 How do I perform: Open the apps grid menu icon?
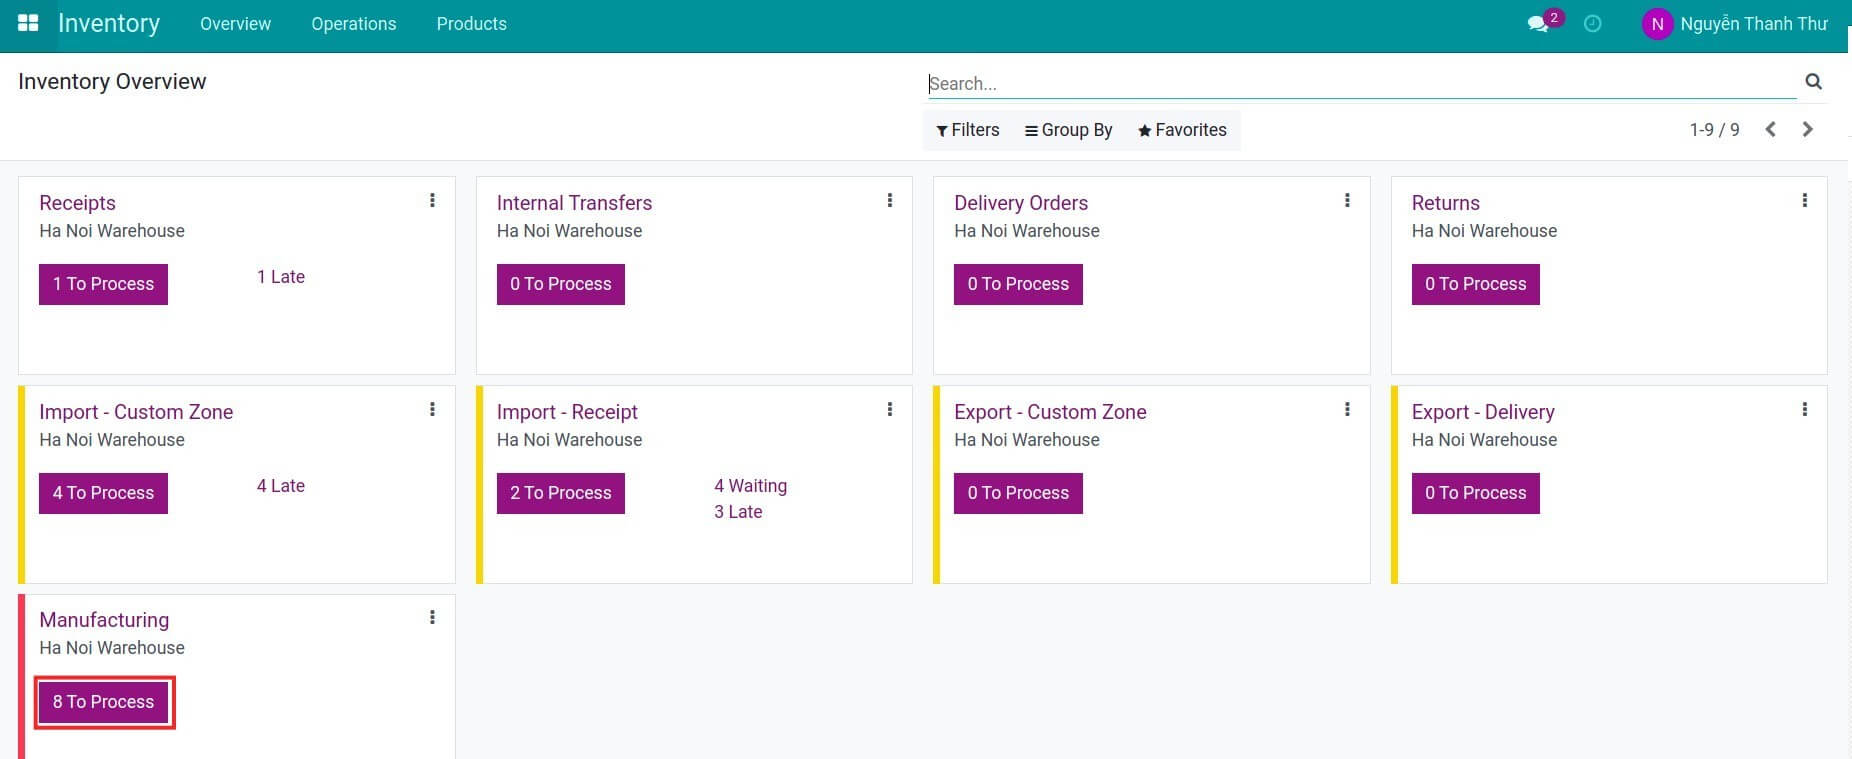pos(28,23)
